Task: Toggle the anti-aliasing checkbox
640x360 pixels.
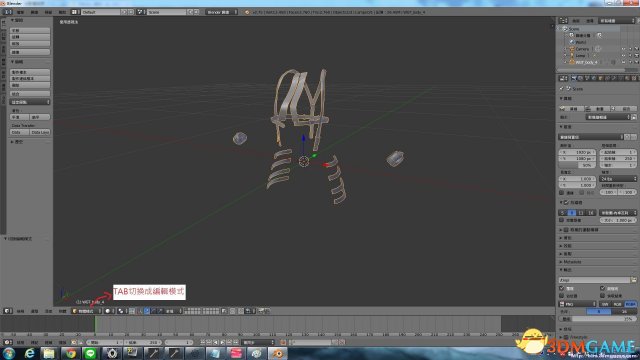Action: pyautogui.click(x=567, y=202)
